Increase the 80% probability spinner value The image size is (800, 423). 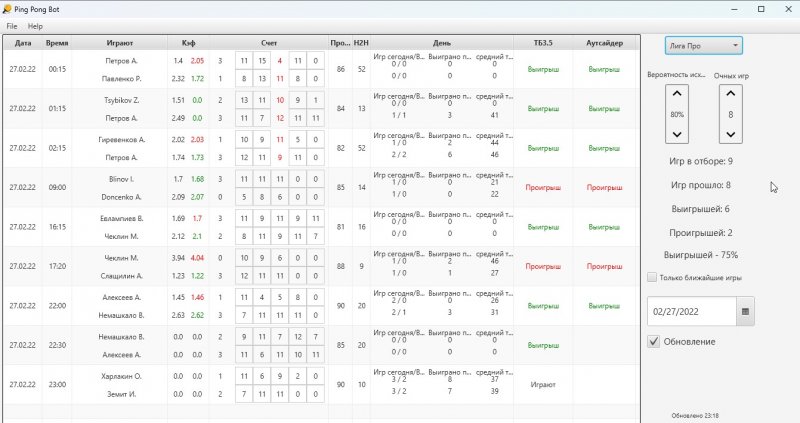(677, 94)
